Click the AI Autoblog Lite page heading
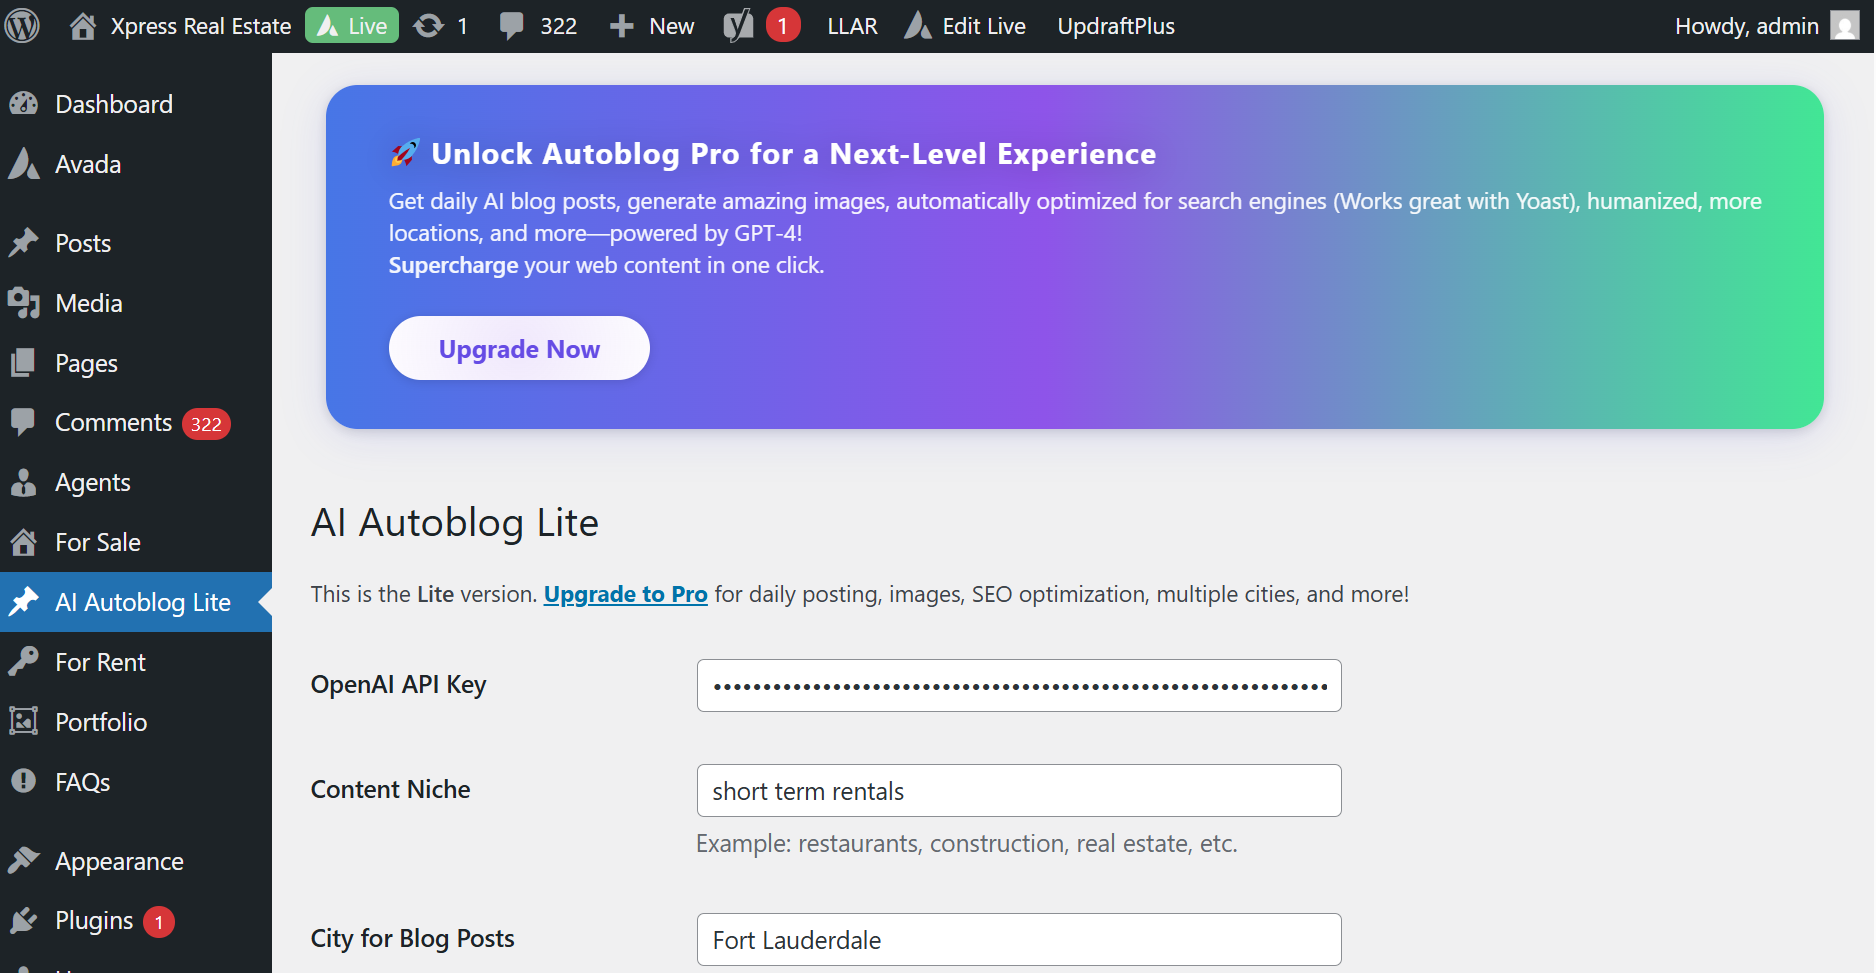The width and height of the screenshot is (1876, 973). click(455, 522)
